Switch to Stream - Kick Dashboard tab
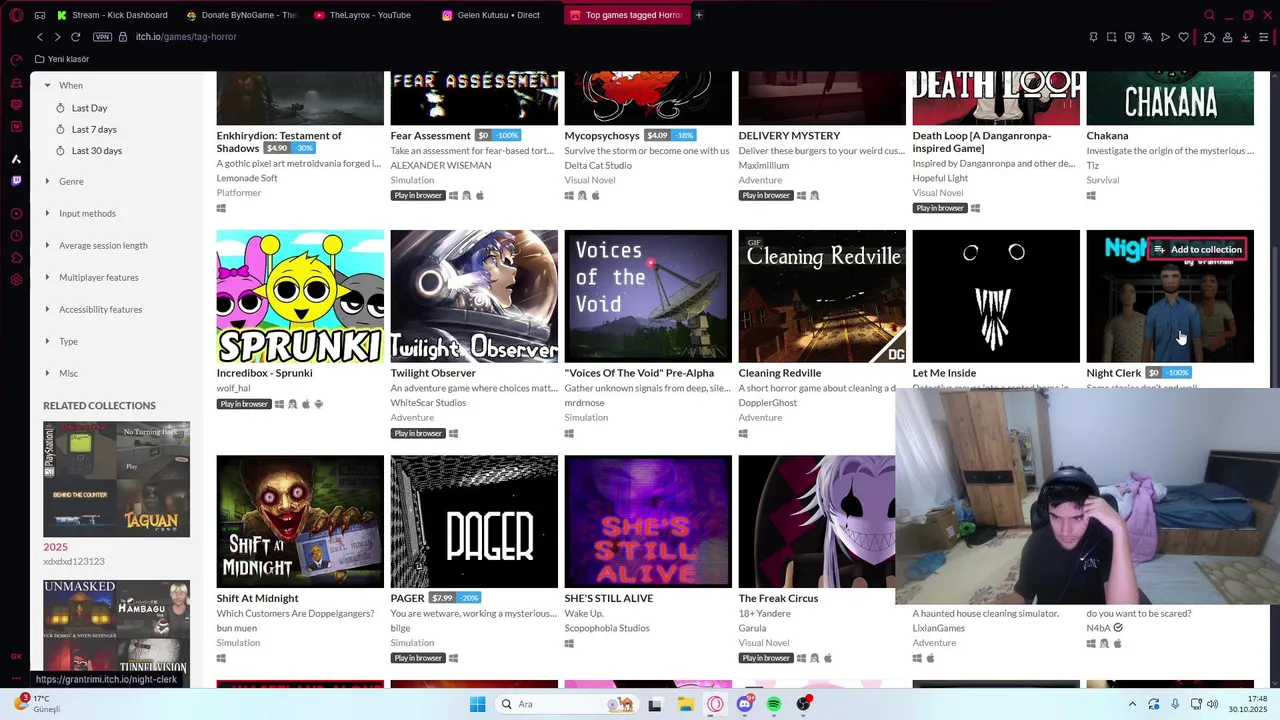 (x=112, y=15)
